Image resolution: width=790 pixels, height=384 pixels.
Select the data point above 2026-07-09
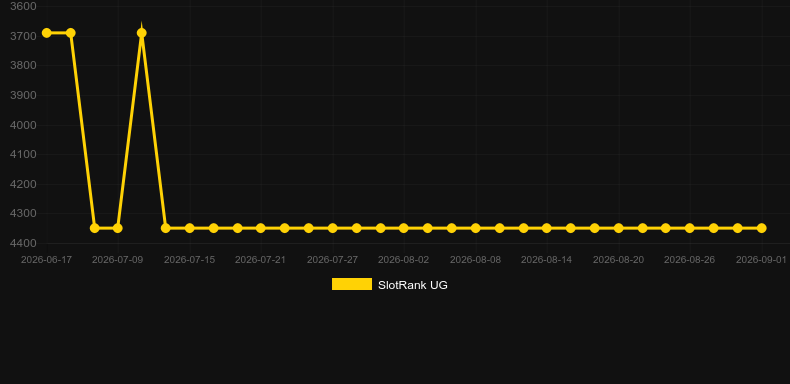117,228
